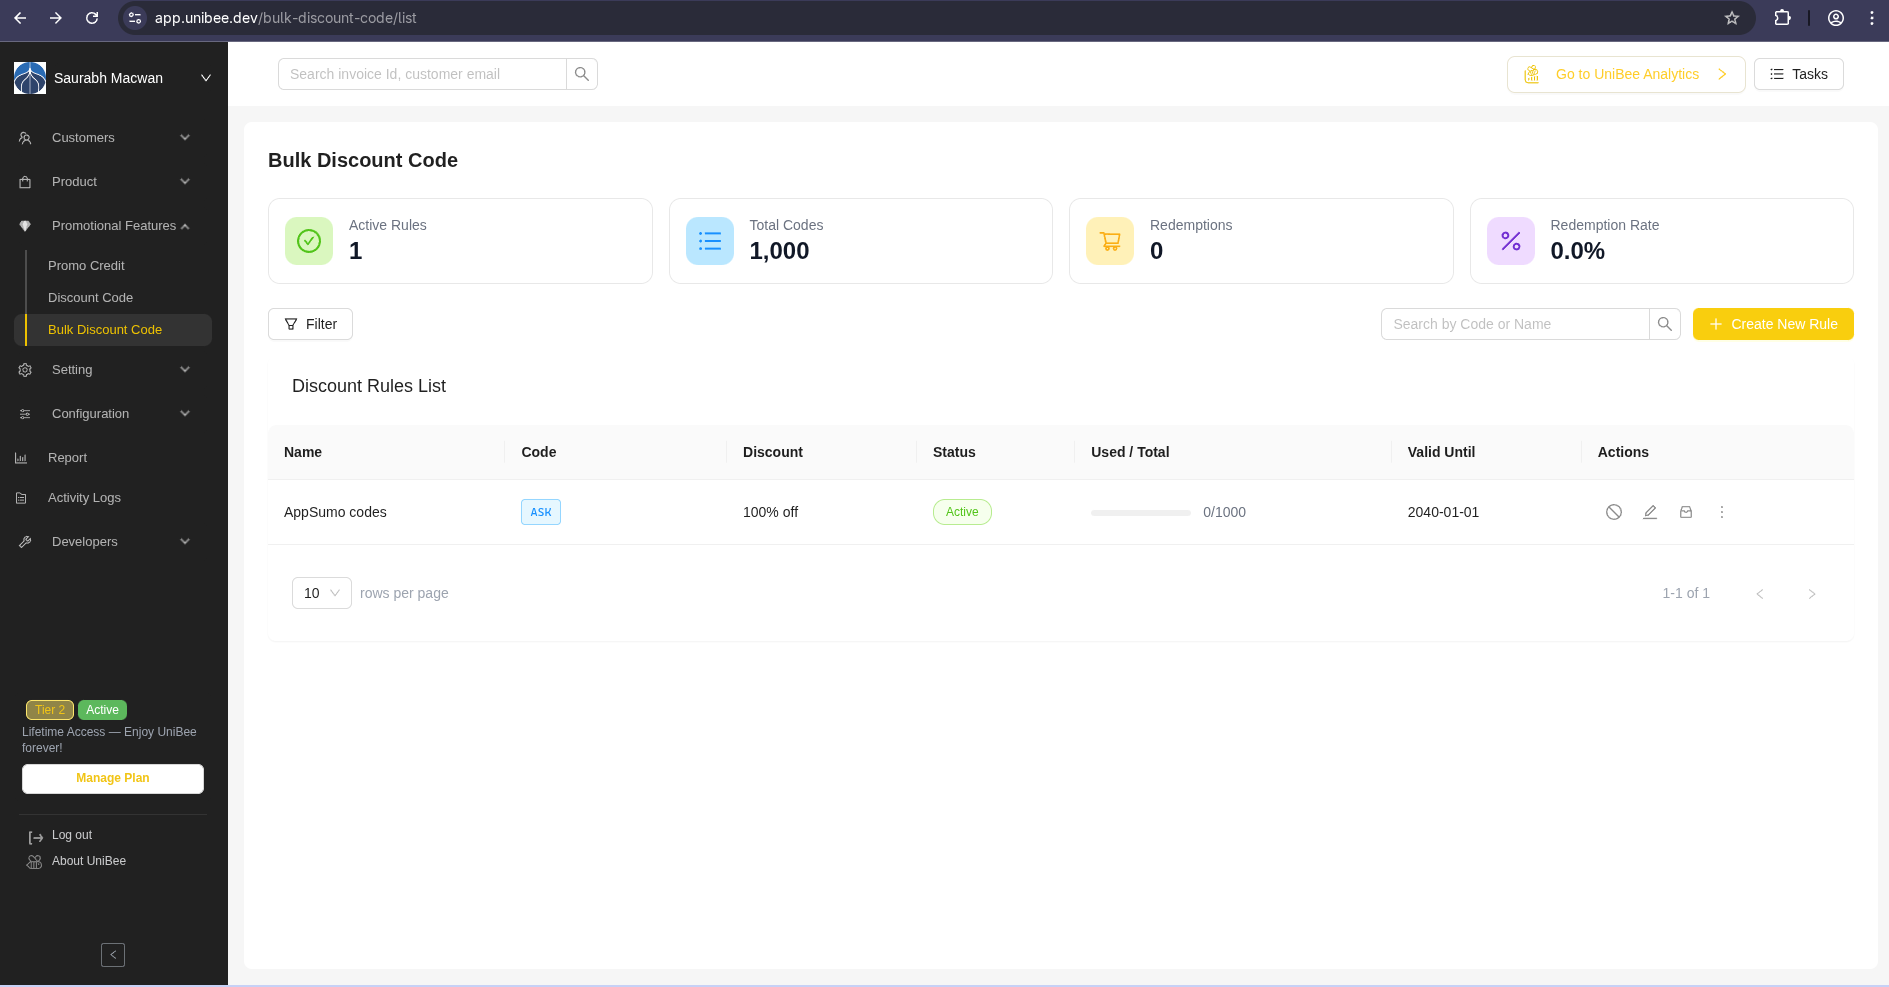This screenshot has width=1889, height=987.
Task: Go to Promo Credit in sidebar
Action: coord(86,266)
